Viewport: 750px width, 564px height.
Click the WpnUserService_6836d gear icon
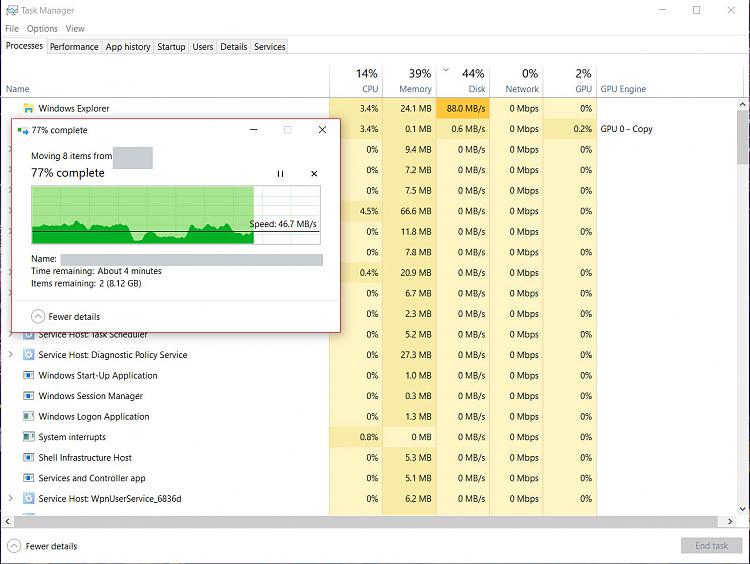coord(29,498)
